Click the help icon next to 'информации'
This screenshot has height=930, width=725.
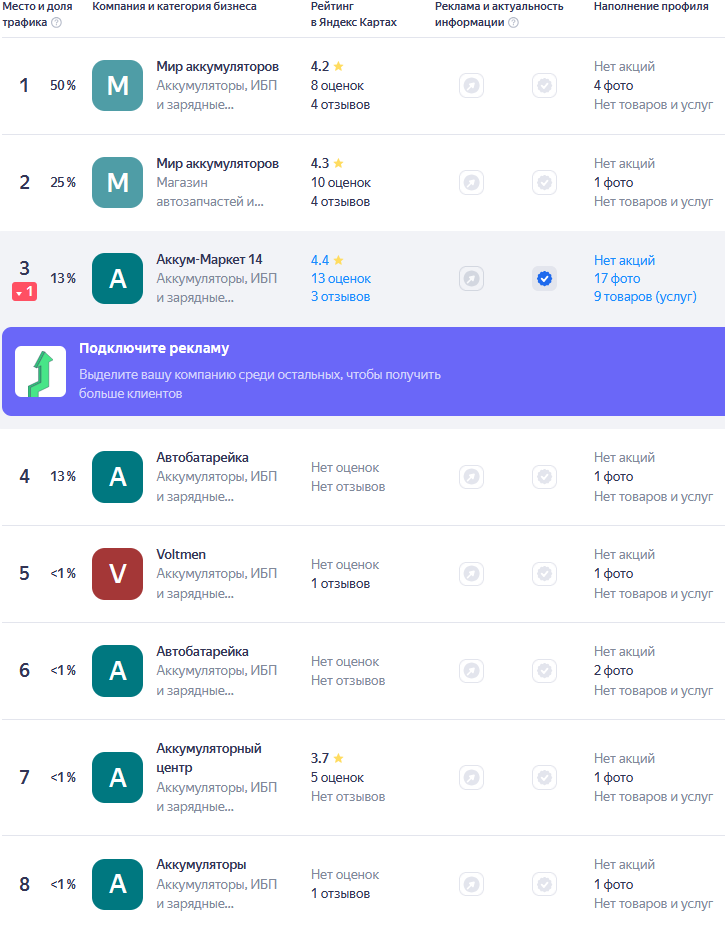pos(514,23)
